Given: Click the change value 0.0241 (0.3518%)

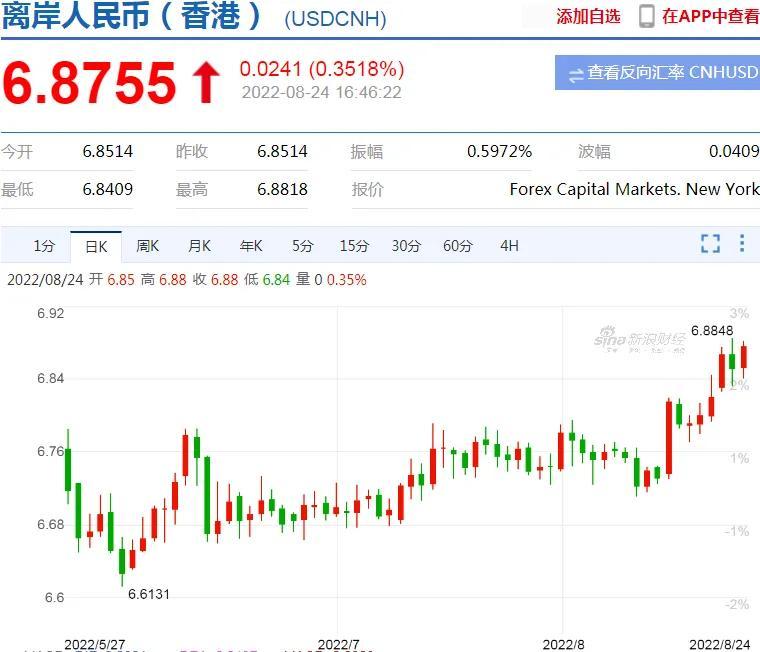Looking at the screenshot, I should (322, 69).
